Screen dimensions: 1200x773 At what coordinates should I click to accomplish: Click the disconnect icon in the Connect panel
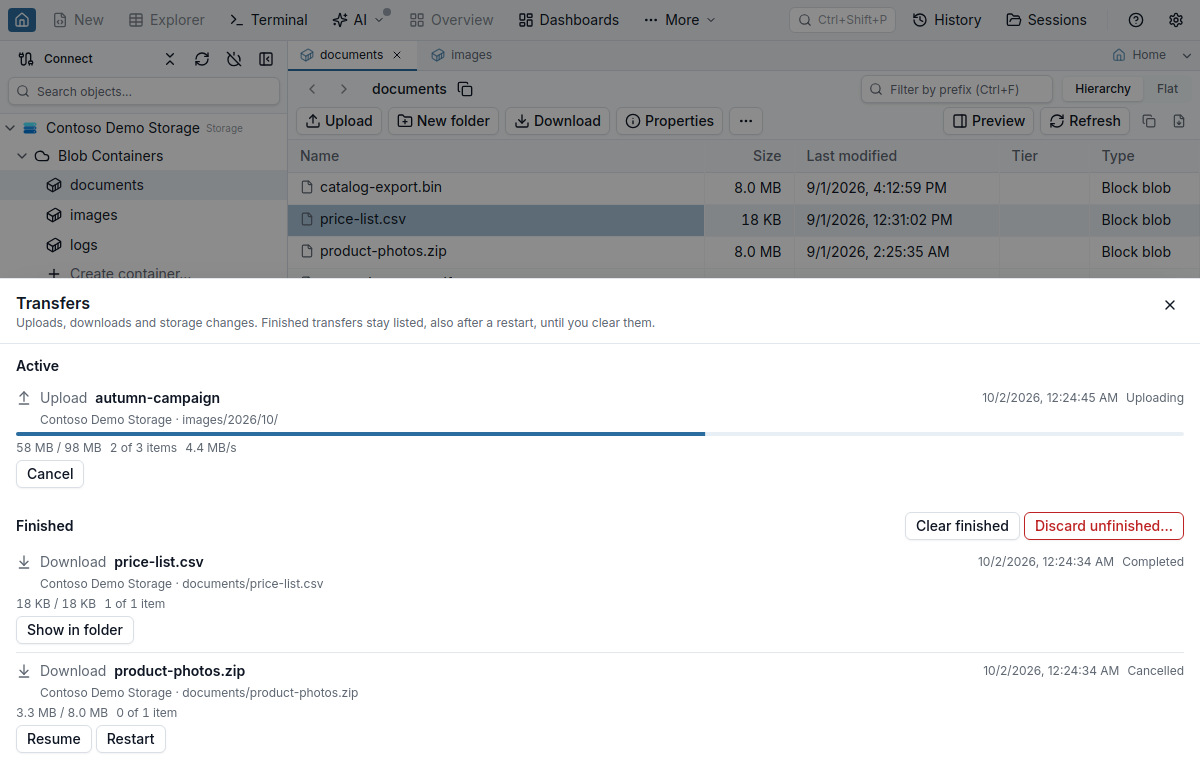click(234, 59)
